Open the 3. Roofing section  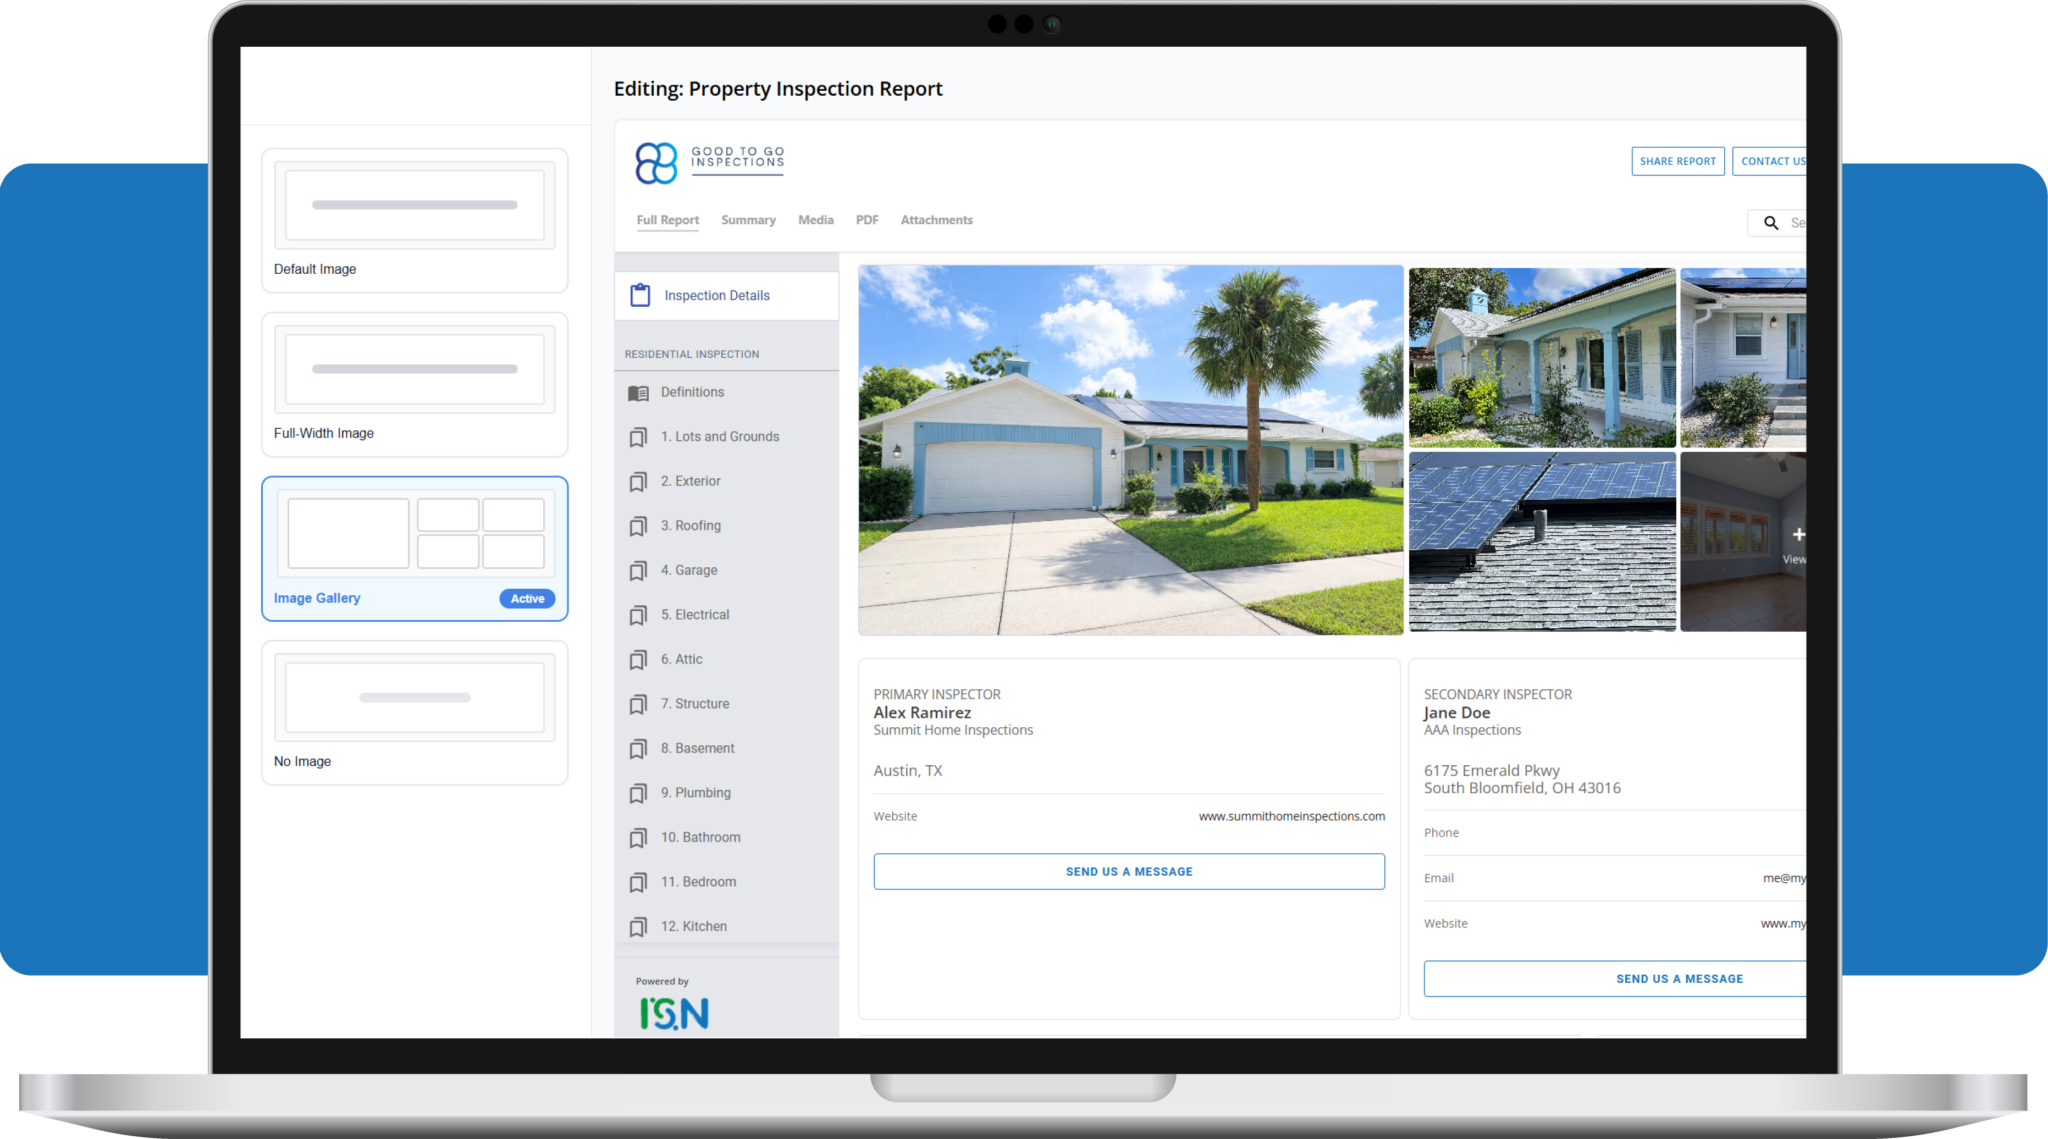(727, 526)
